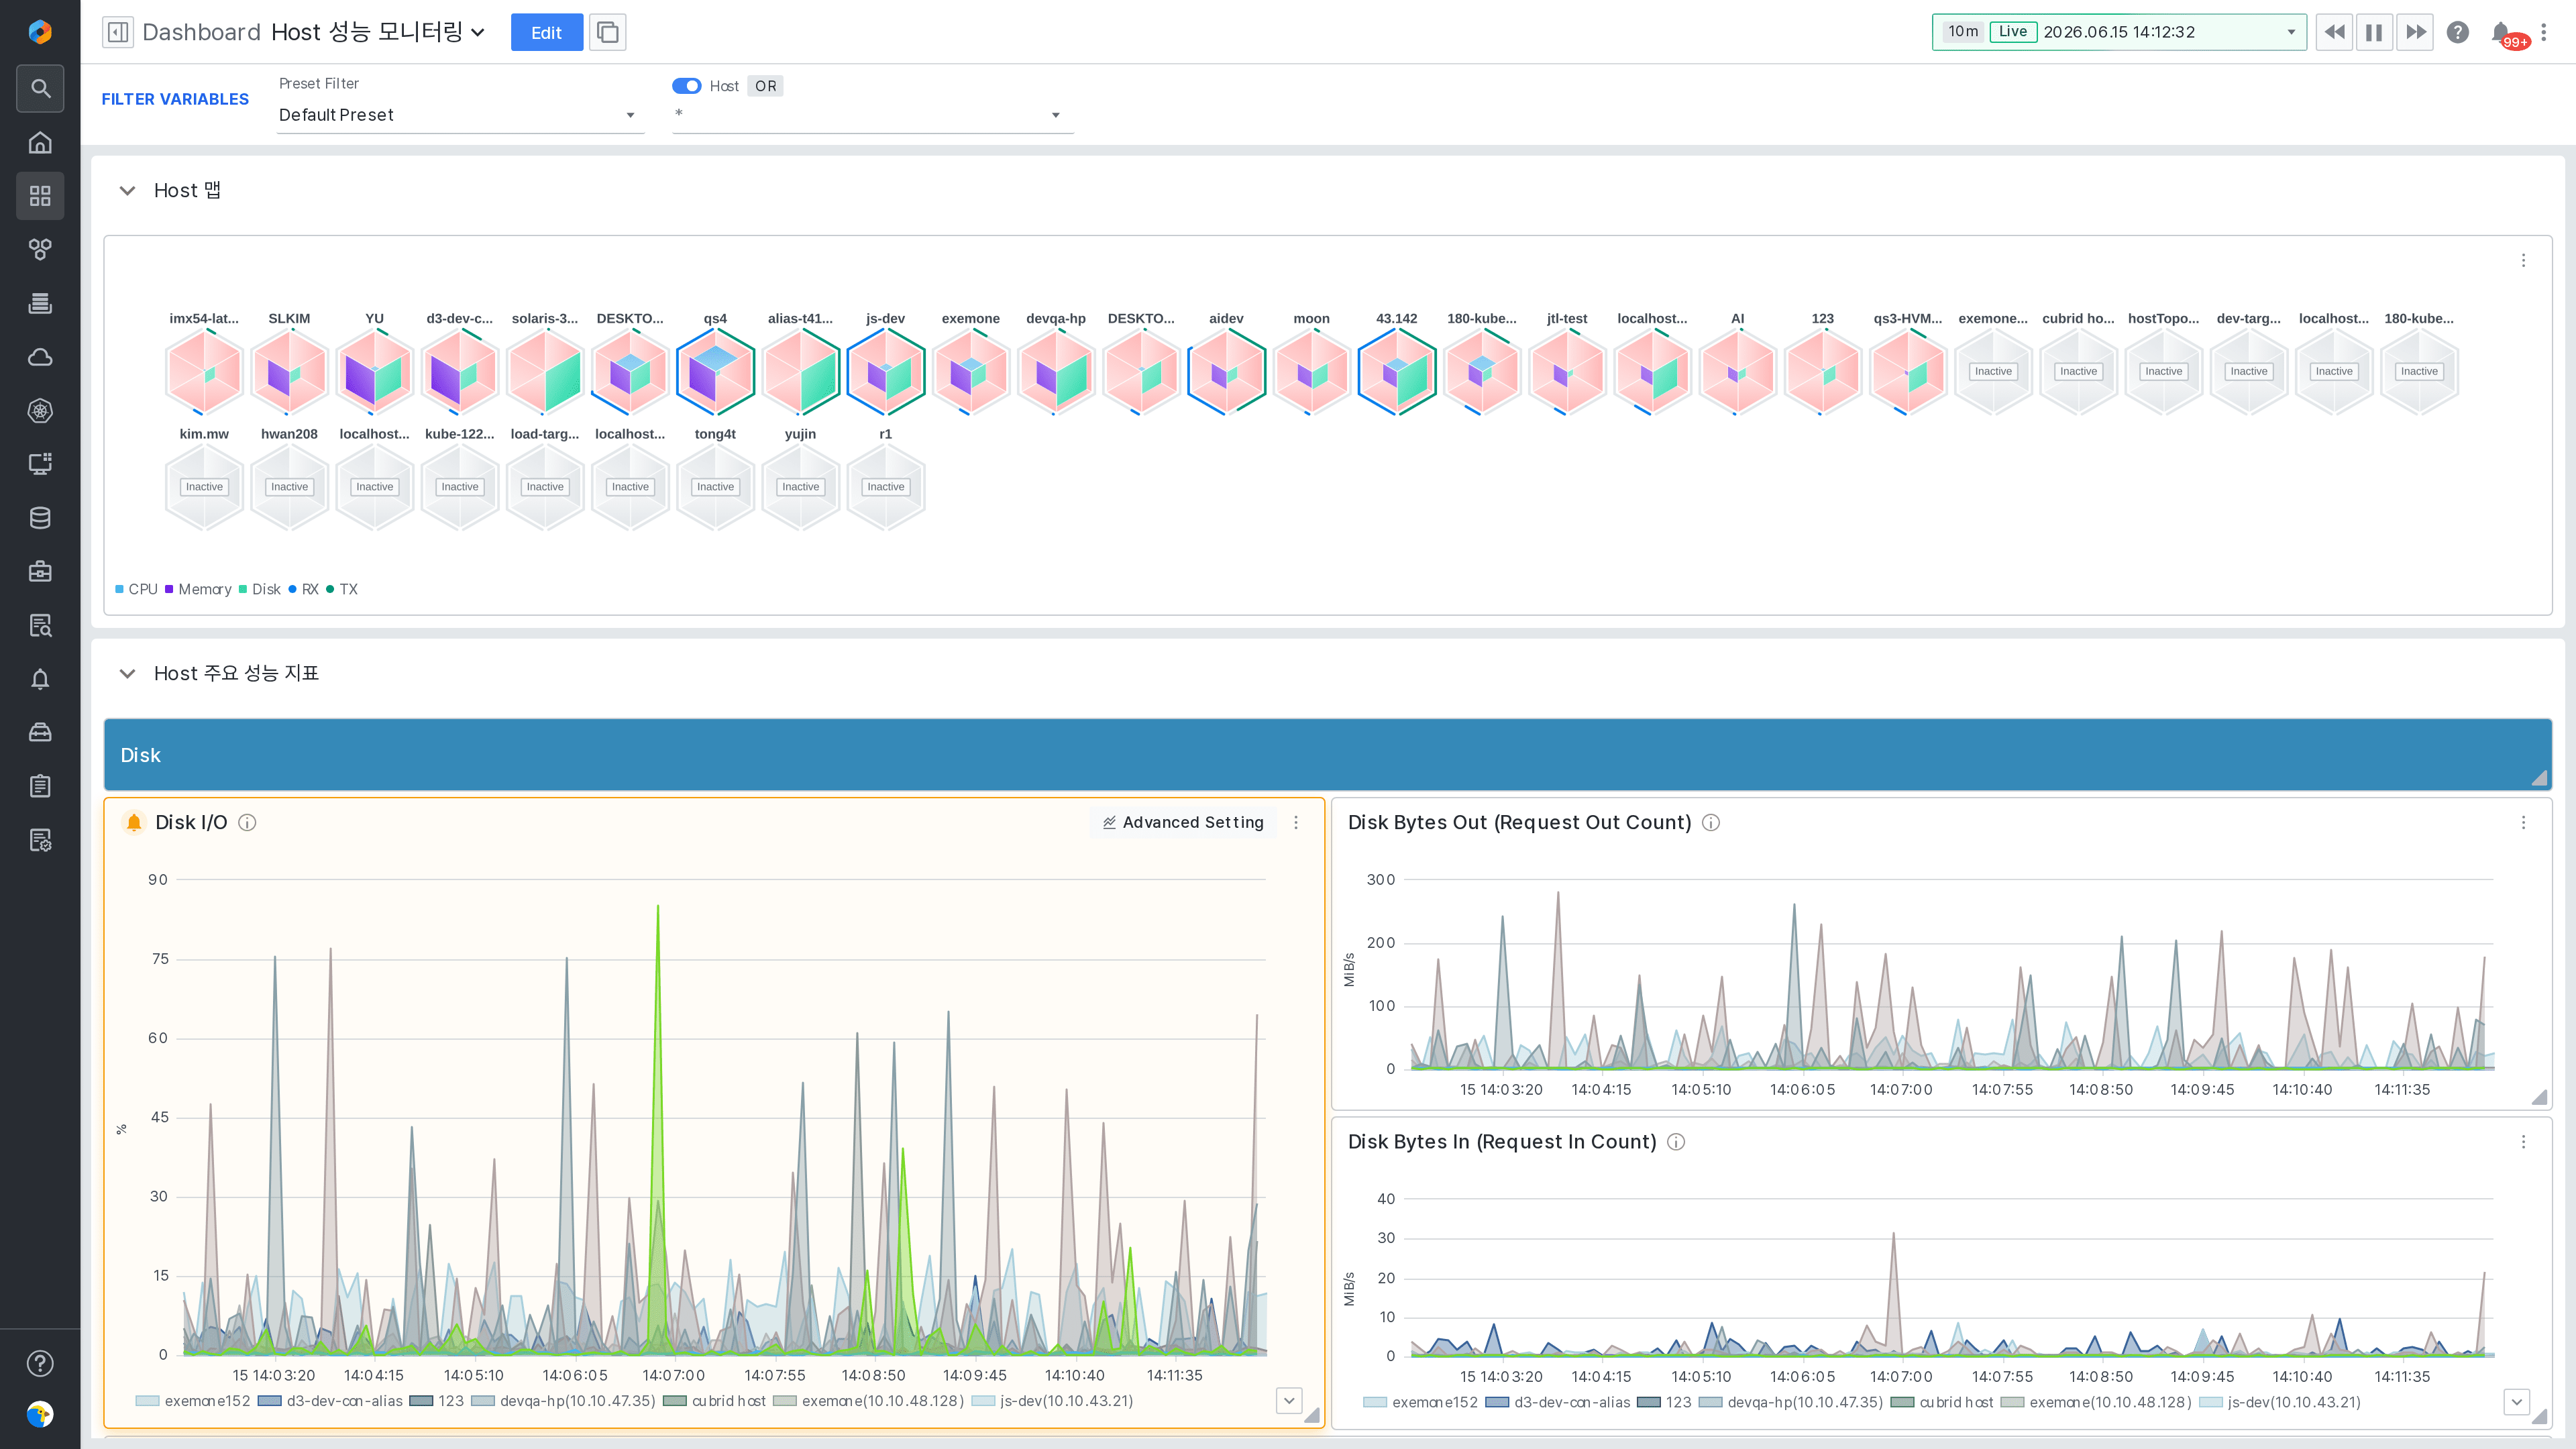Open Disk Bytes Out panel menu

(2523, 822)
